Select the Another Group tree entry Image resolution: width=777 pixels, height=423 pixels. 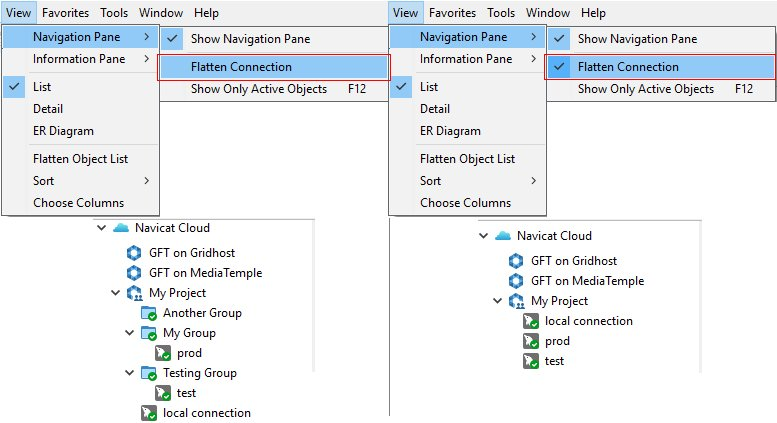tap(202, 313)
